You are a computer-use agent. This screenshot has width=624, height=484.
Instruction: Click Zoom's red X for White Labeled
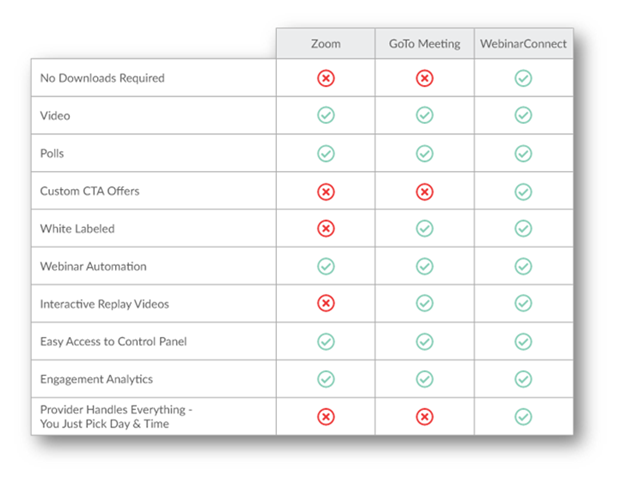(326, 228)
